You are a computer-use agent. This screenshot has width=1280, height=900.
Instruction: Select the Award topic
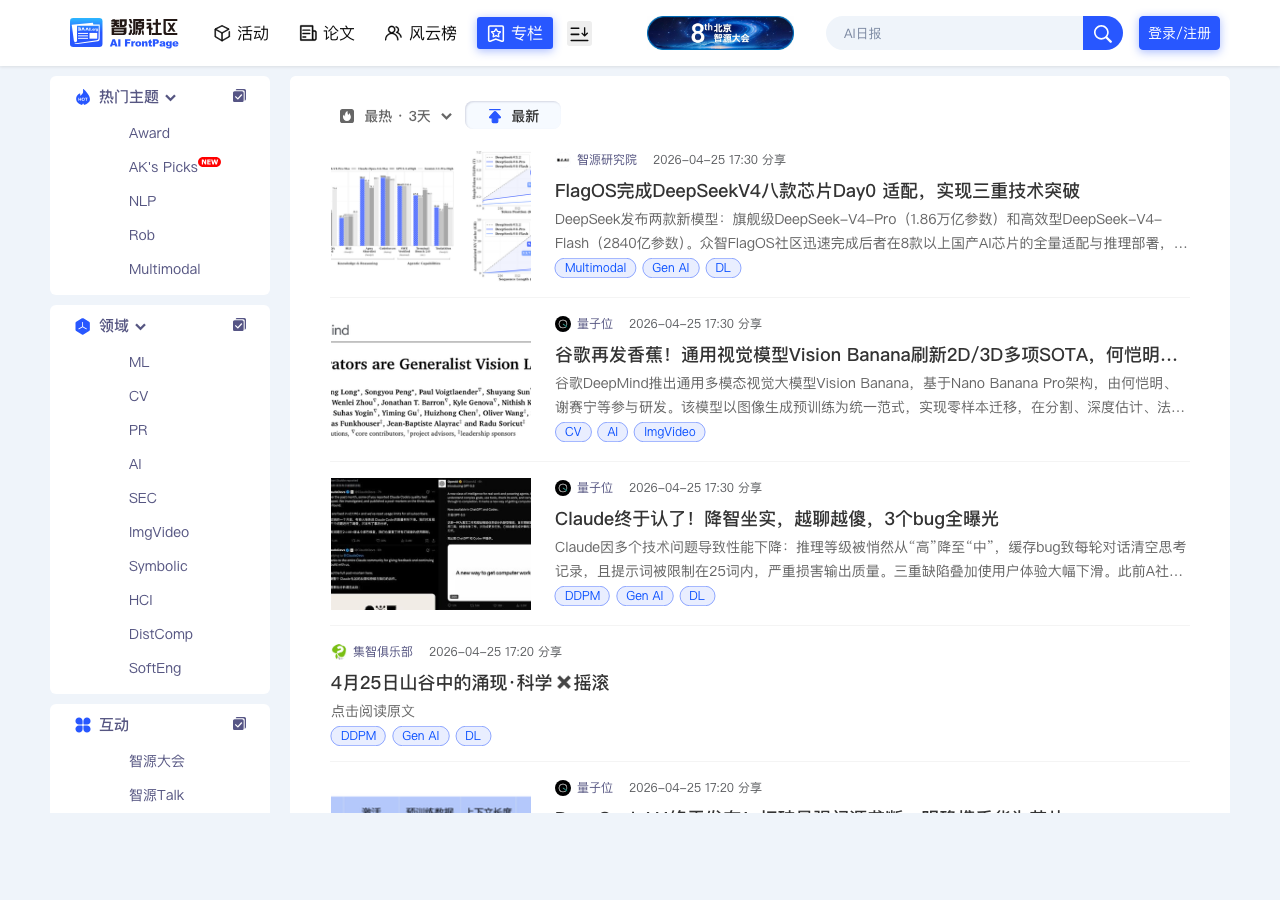click(x=149, y=133)
